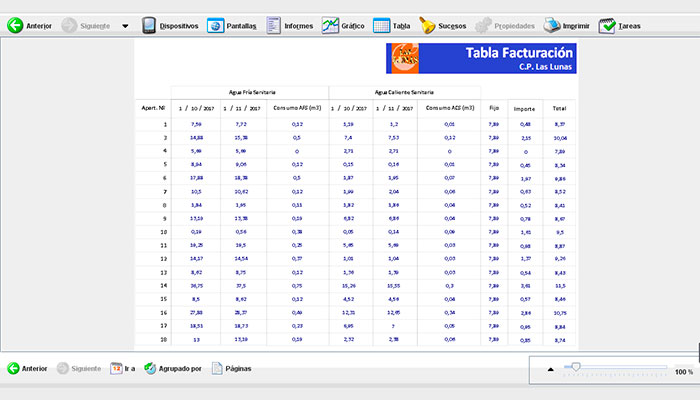
Task: Click the 'Total' column header
Action: (x=559, y=108)
